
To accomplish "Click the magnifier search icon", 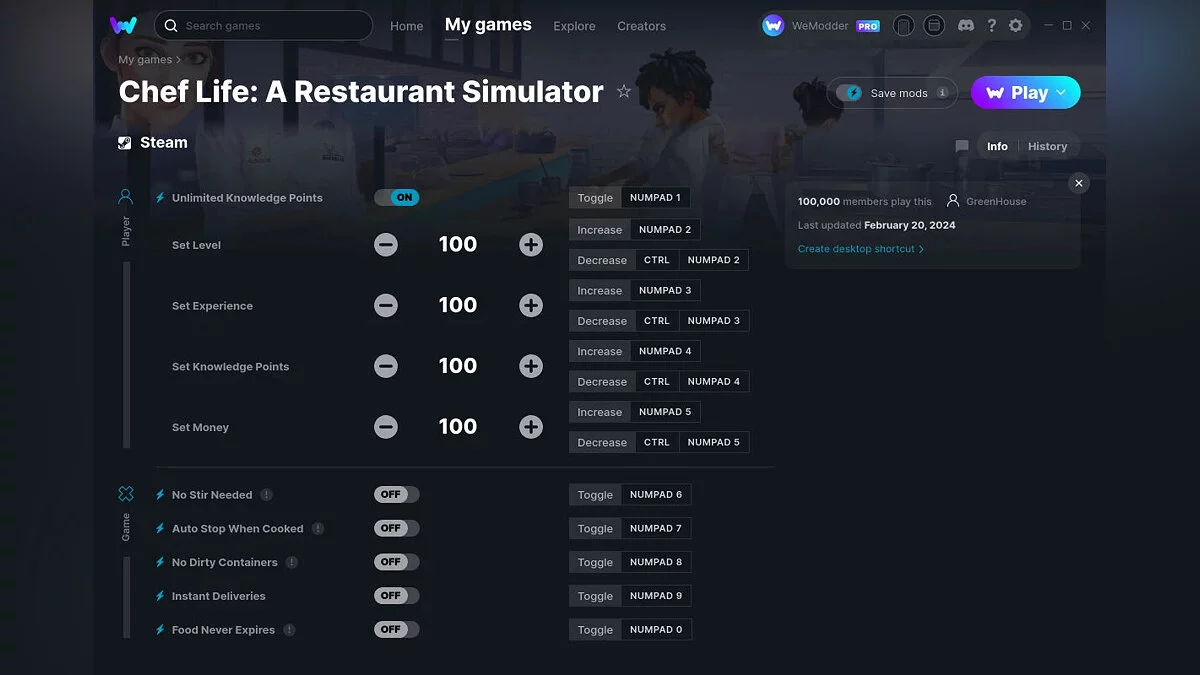I will coord(171,26).
